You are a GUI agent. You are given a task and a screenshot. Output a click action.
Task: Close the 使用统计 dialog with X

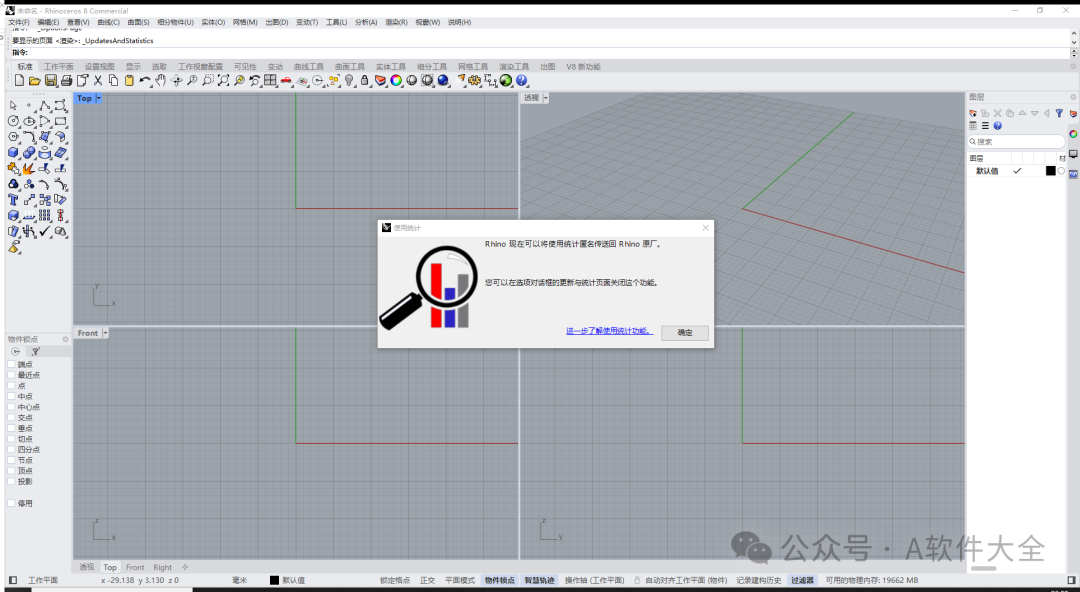click(x=705, y=227)
